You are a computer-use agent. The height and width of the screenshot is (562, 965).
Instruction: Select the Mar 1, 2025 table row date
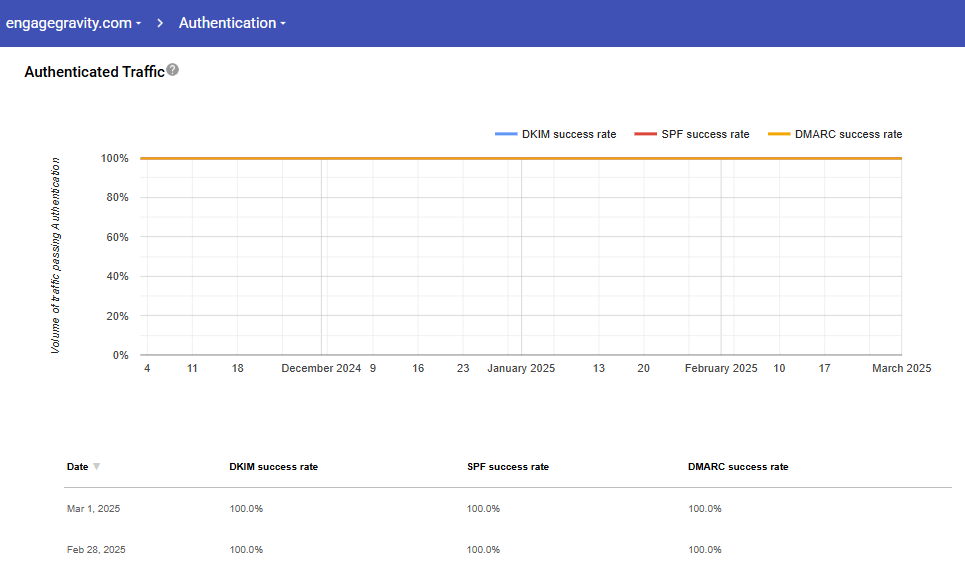click(x=93, y=509)
